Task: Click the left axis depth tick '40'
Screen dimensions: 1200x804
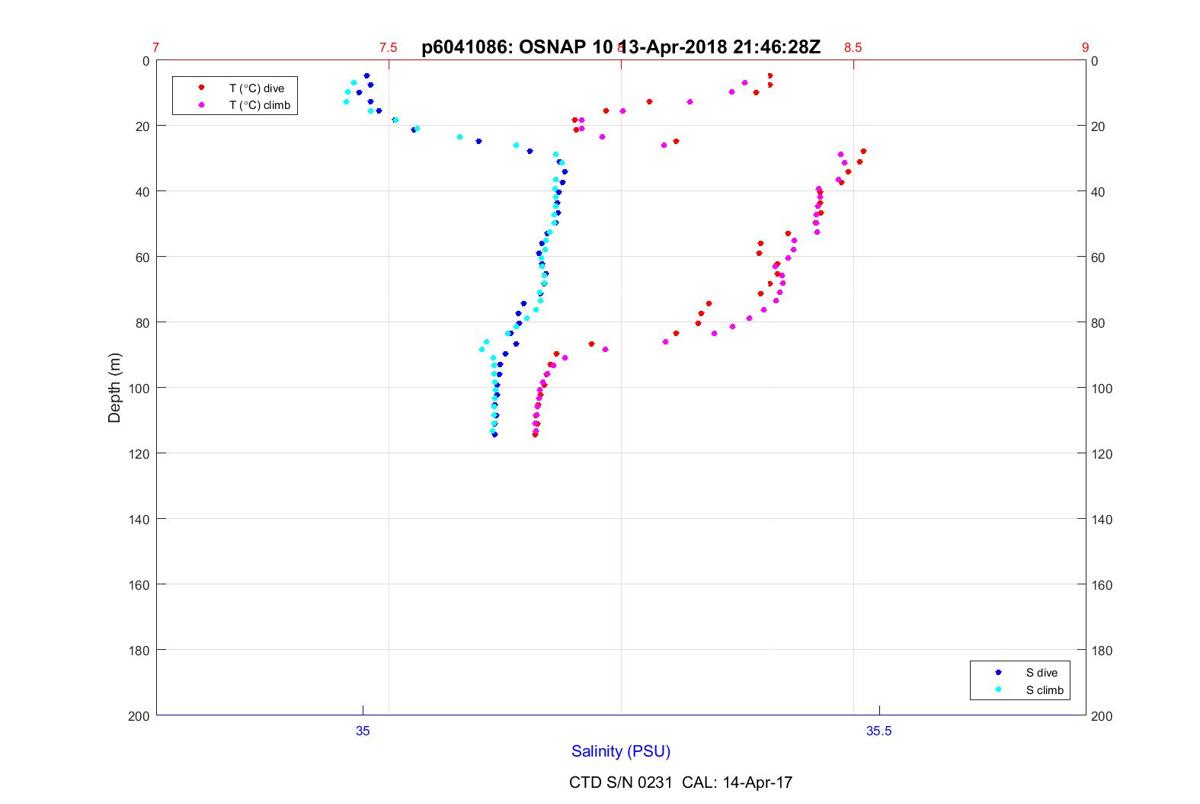Action: click(x=142, y=192)
